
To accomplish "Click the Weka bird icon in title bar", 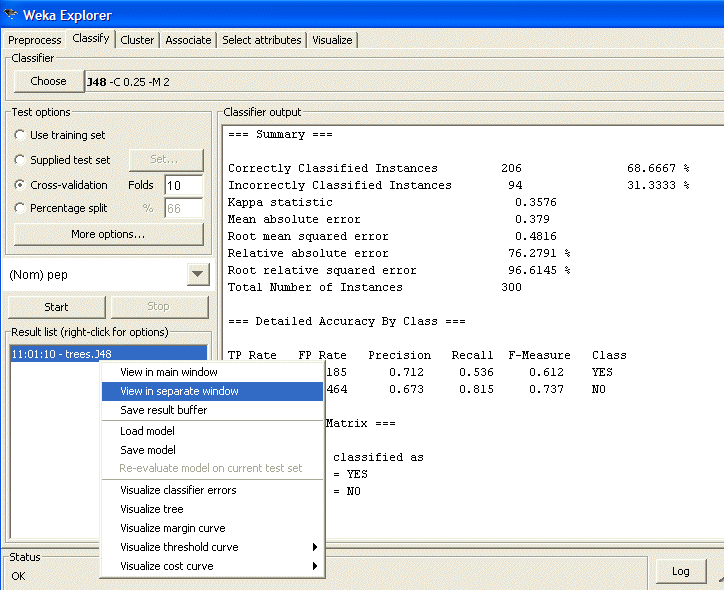I will click(12, 14).
